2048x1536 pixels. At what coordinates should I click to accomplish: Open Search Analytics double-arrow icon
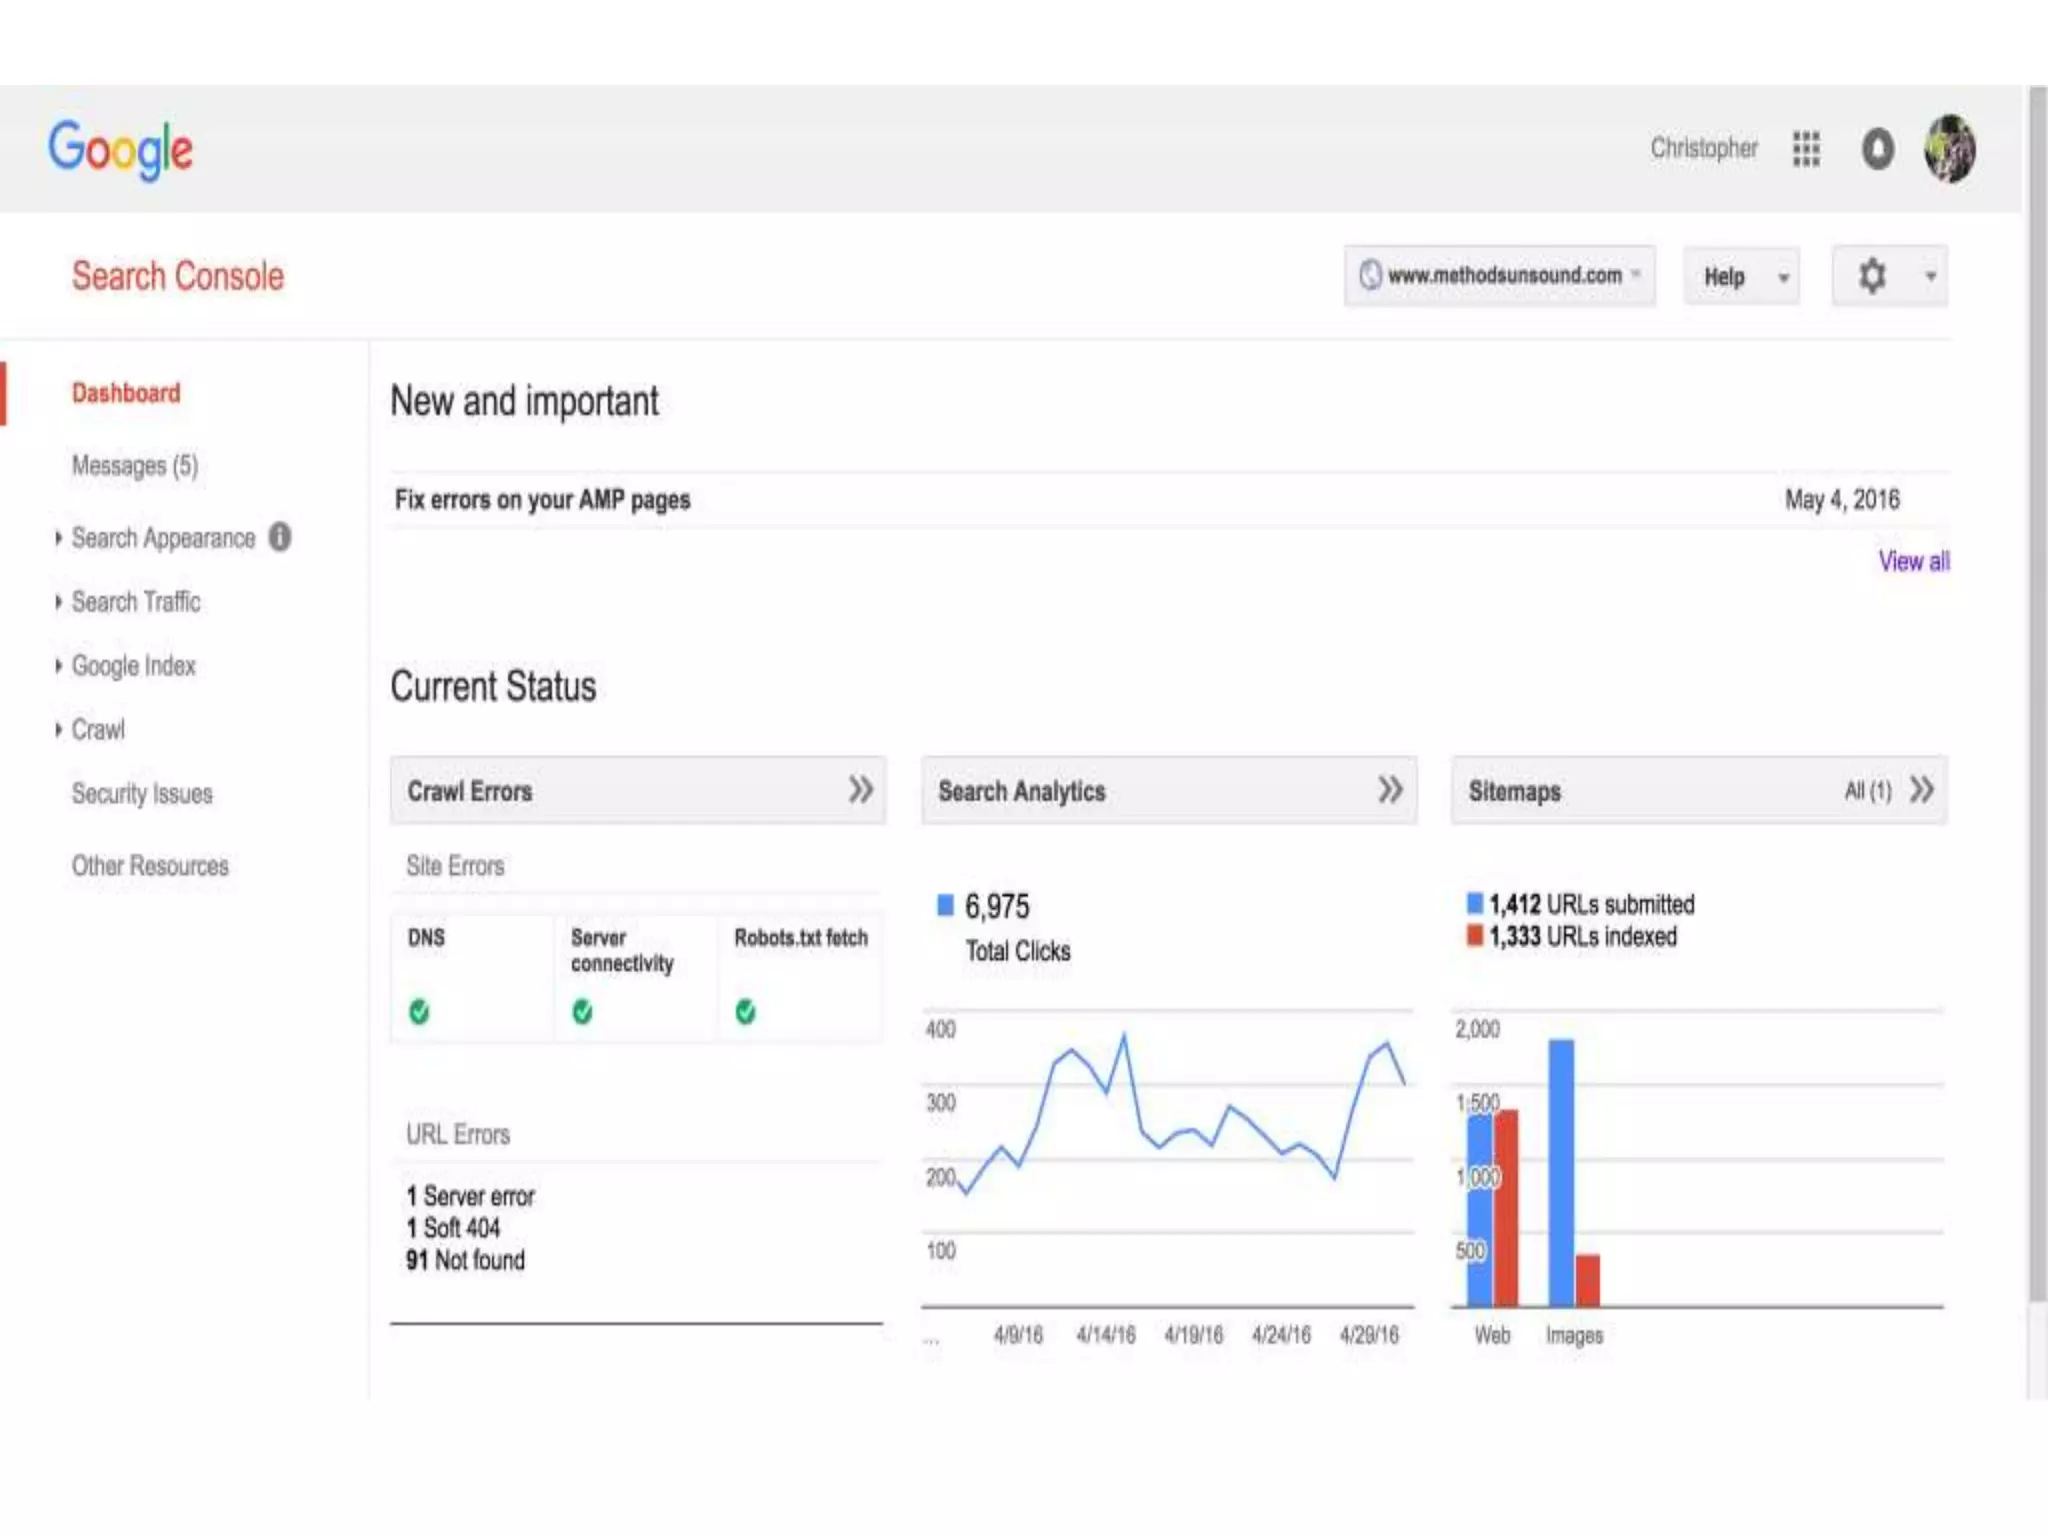[1390, 790]
